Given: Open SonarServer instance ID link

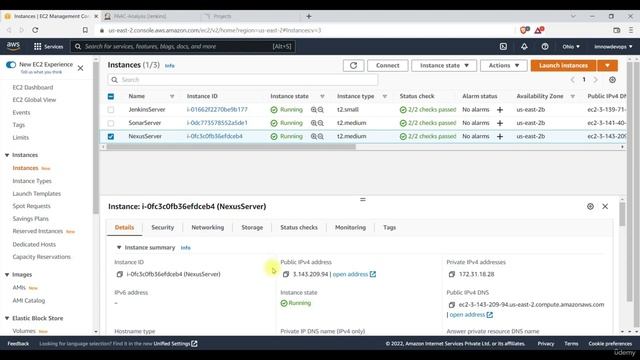Looking at the screenshot, I should coord(217,123).
